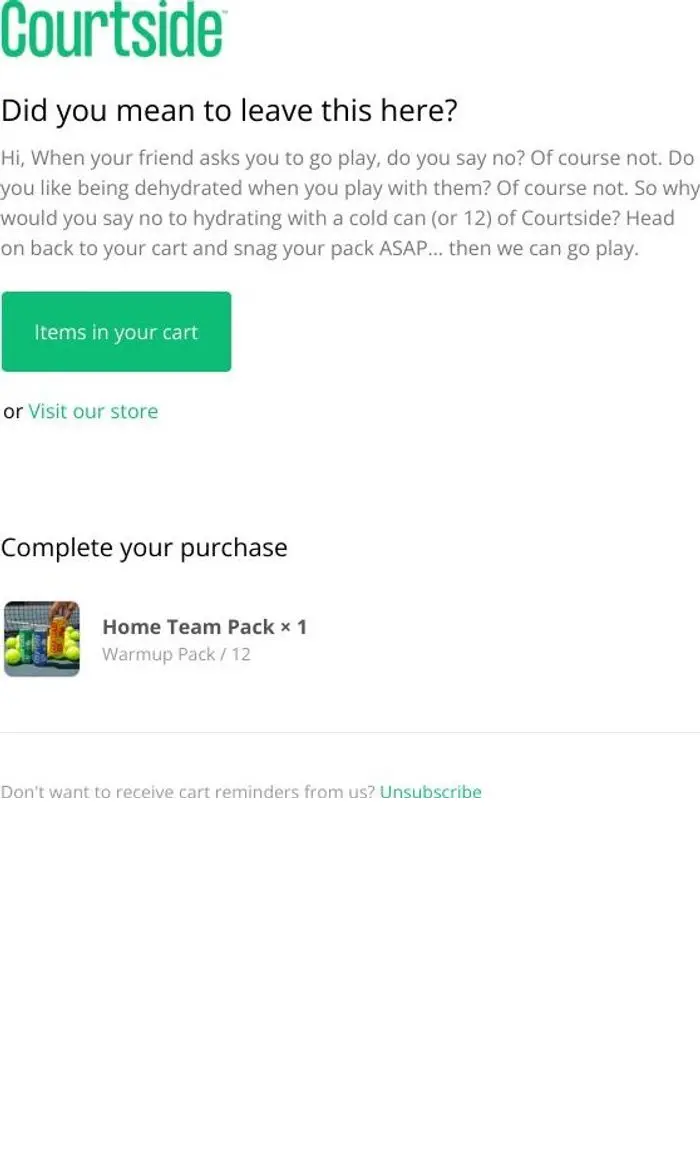
Task: Click the paragraph line starting 'you like being dehydrated'
Action: (350, 188)
